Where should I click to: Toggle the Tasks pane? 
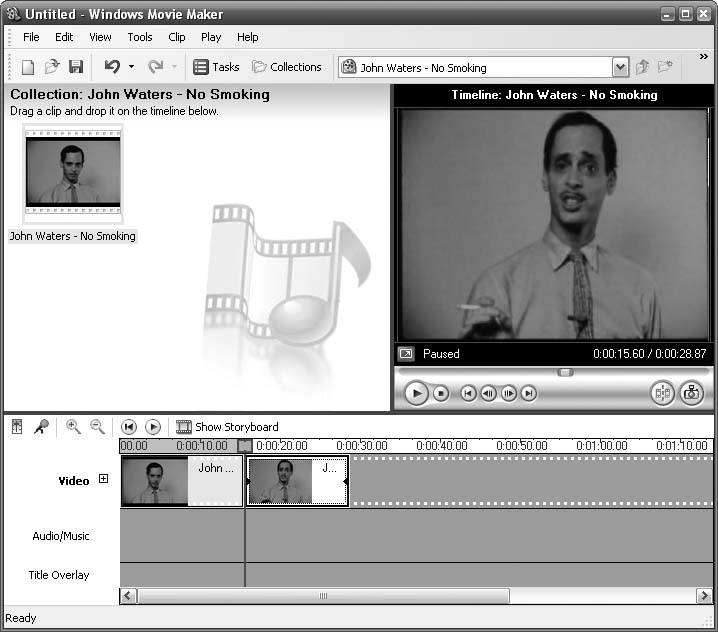[x=216, y=67]
